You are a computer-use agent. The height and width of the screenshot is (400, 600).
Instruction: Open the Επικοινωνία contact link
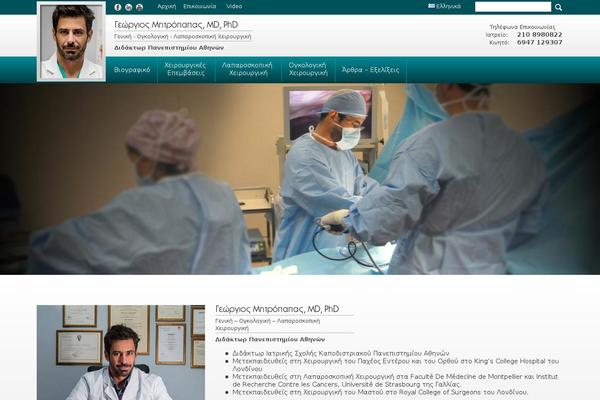point(199,7)
